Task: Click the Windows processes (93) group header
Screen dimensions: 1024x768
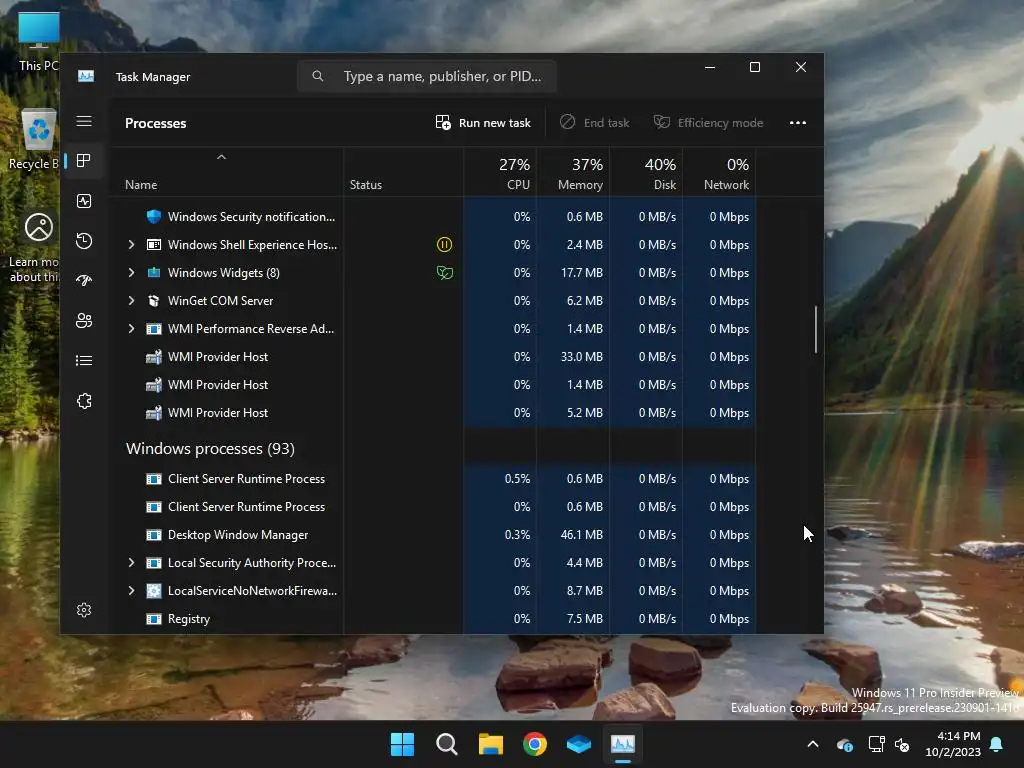Action: pyautogui.click(x=210, y=449)
